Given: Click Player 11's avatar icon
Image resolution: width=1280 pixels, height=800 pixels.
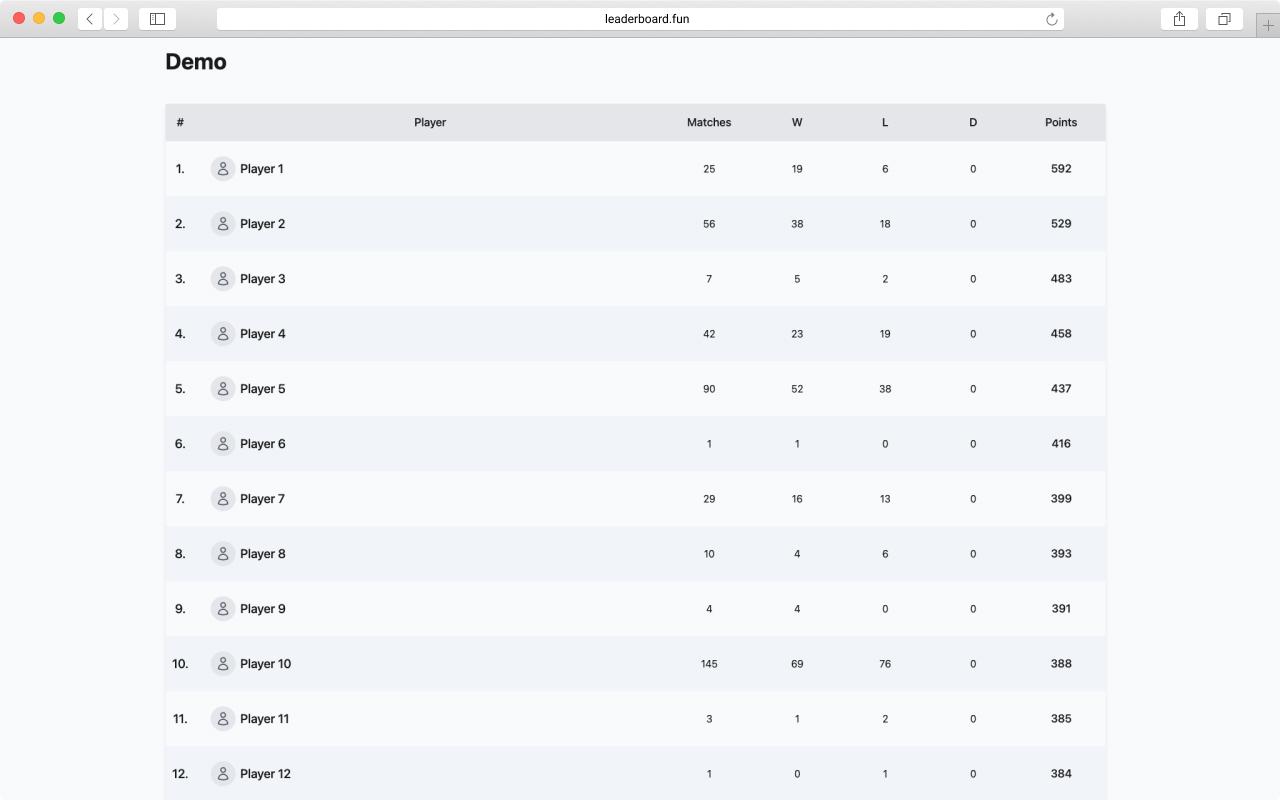Looking at the screenshot, I should click(223, 719).
